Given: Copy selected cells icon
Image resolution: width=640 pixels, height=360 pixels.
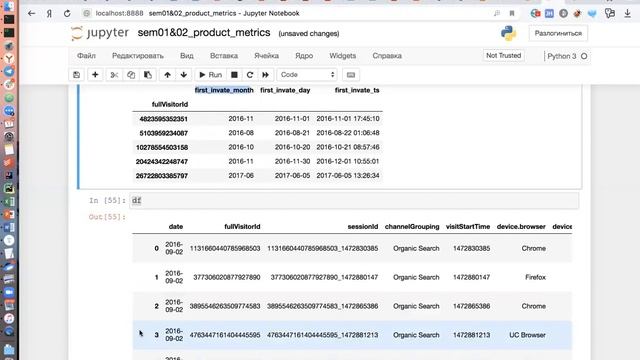Looking at the screenshot, I should (131, 75).
